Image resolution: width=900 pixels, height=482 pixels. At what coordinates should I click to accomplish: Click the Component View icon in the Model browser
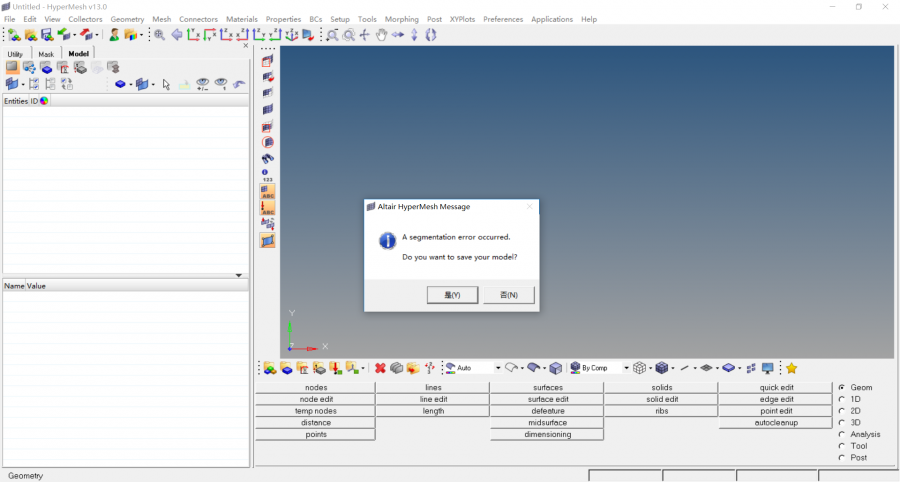[46, 68]
